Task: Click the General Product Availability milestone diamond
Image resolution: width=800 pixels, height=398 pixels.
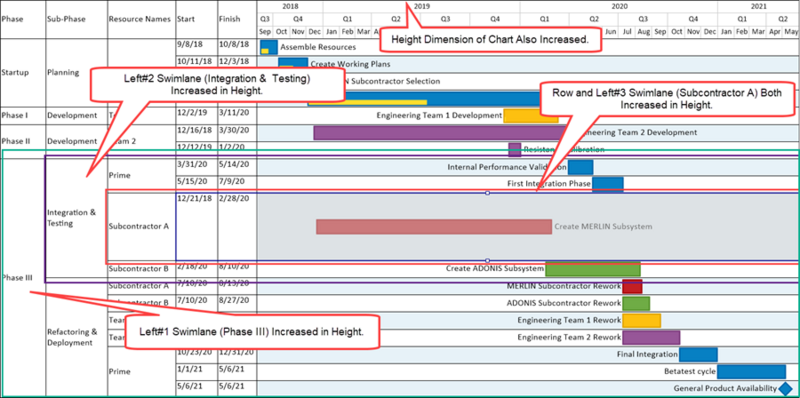Action: coord(786,388)
